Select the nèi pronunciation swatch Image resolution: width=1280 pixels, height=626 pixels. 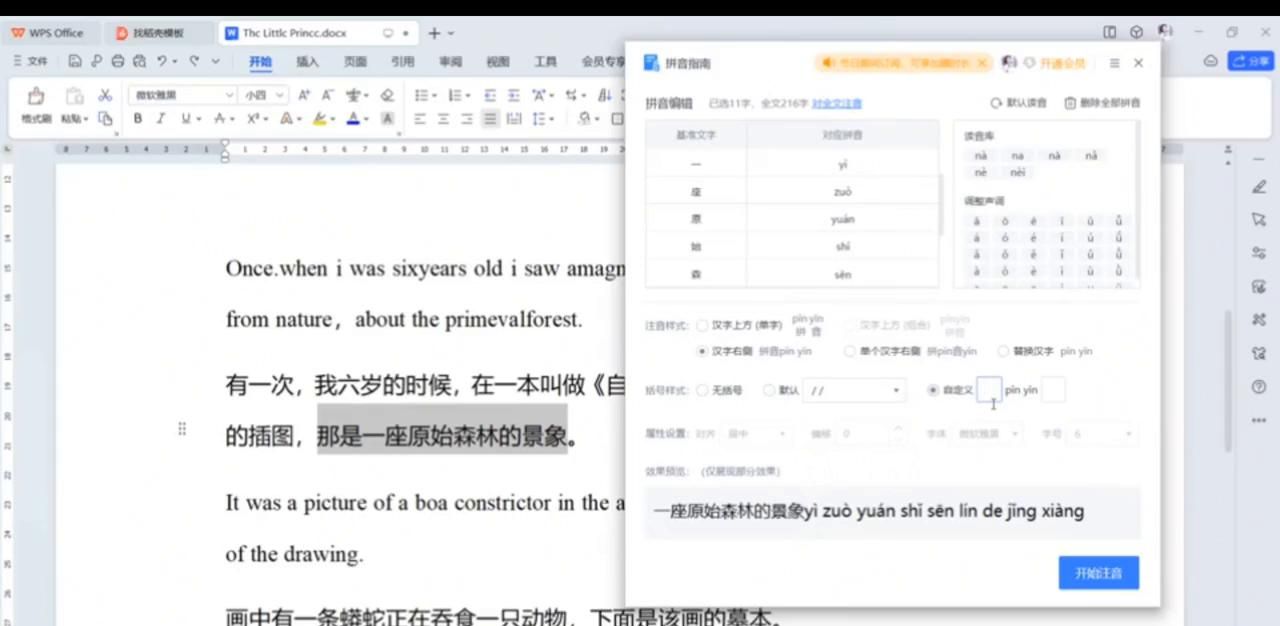point(1018,172)
